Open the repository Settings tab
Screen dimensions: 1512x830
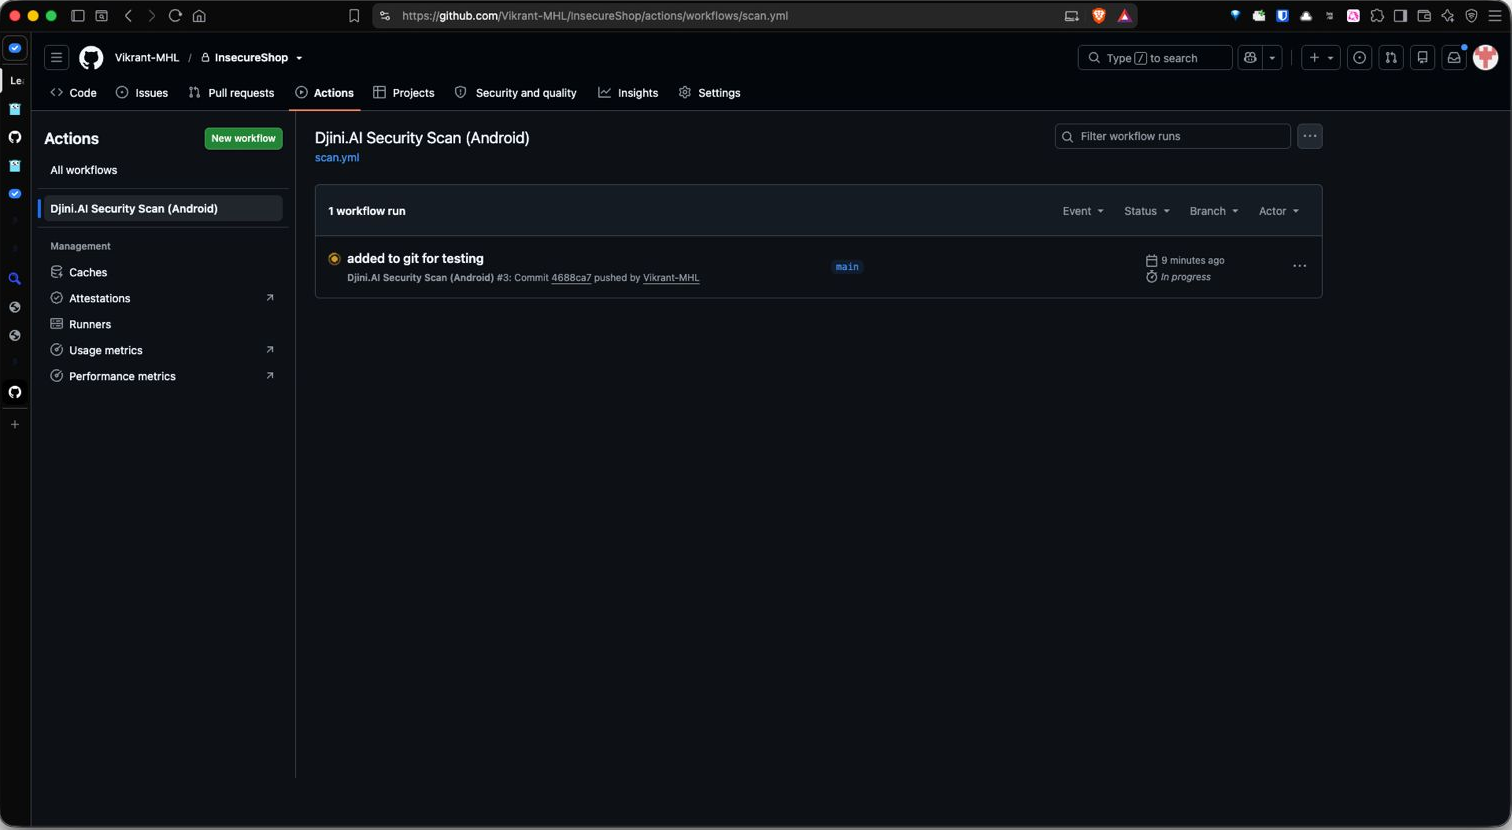pos(710,93)
